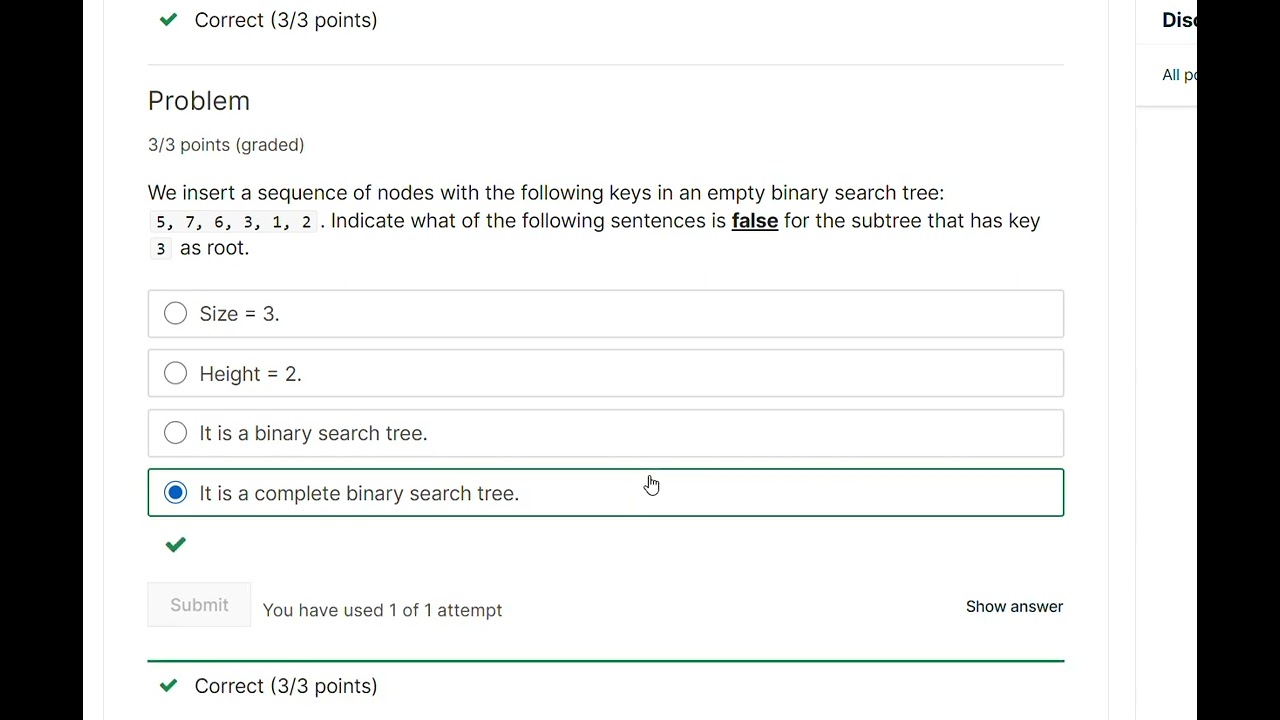Select the 'Size = 3.' radio button
Image resolution: width=1280 pixels, height=720 pixels.
pos(176,314)
